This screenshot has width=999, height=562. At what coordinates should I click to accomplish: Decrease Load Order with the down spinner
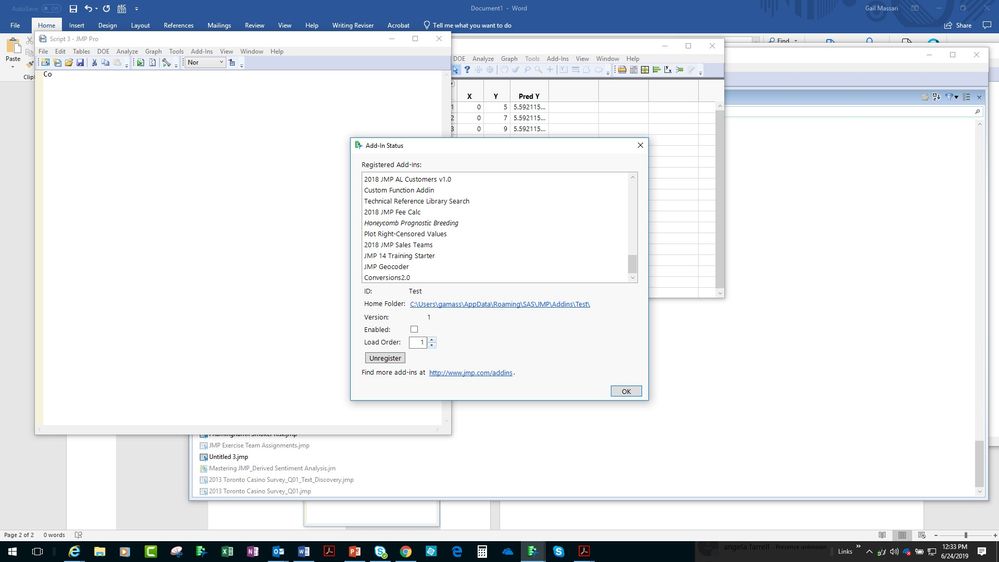click(x=432, y=345)
